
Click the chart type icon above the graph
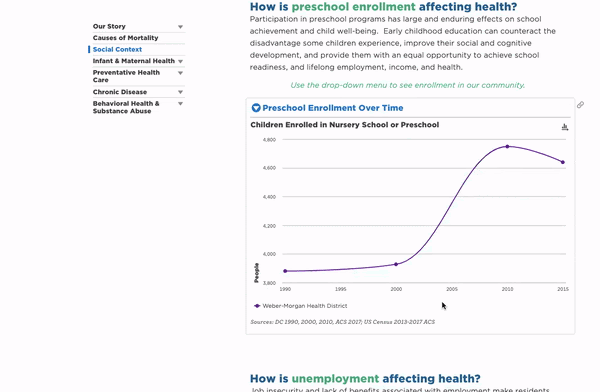pos(565,127)
